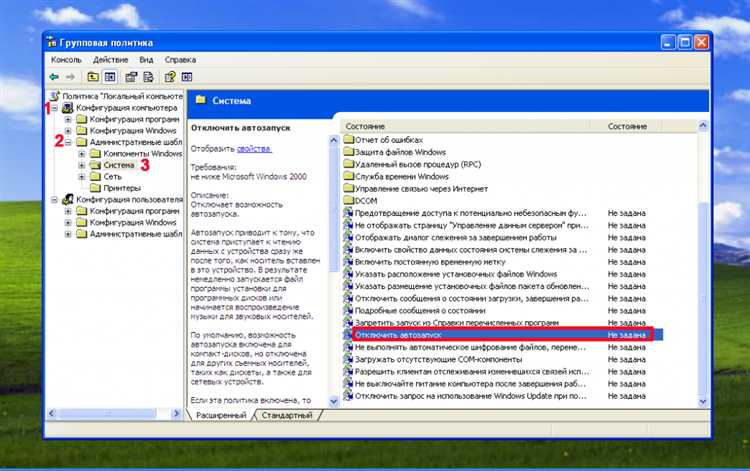Click the Политика "Локальный компьютер" root icon
This screenshot has width=750, height=471.
(55, 96)
